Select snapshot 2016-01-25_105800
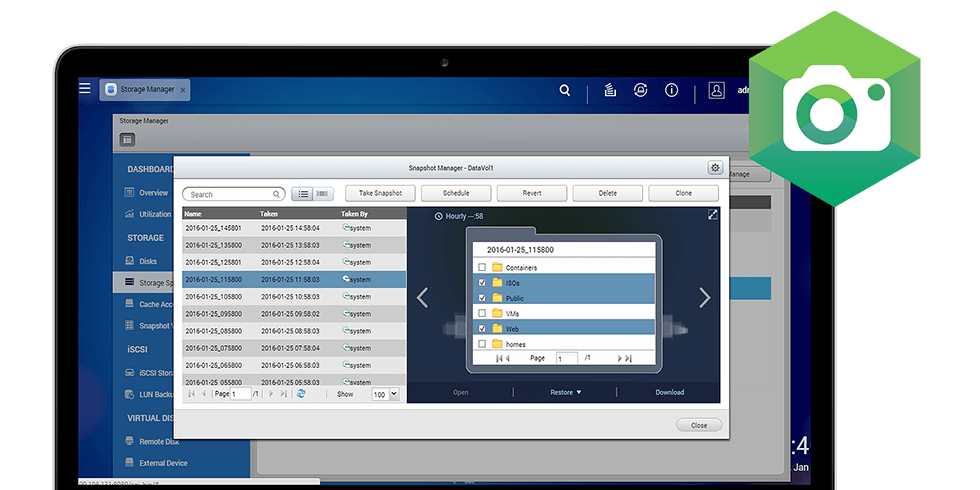Viewport: 980px width, 490px height. (294, 296)
